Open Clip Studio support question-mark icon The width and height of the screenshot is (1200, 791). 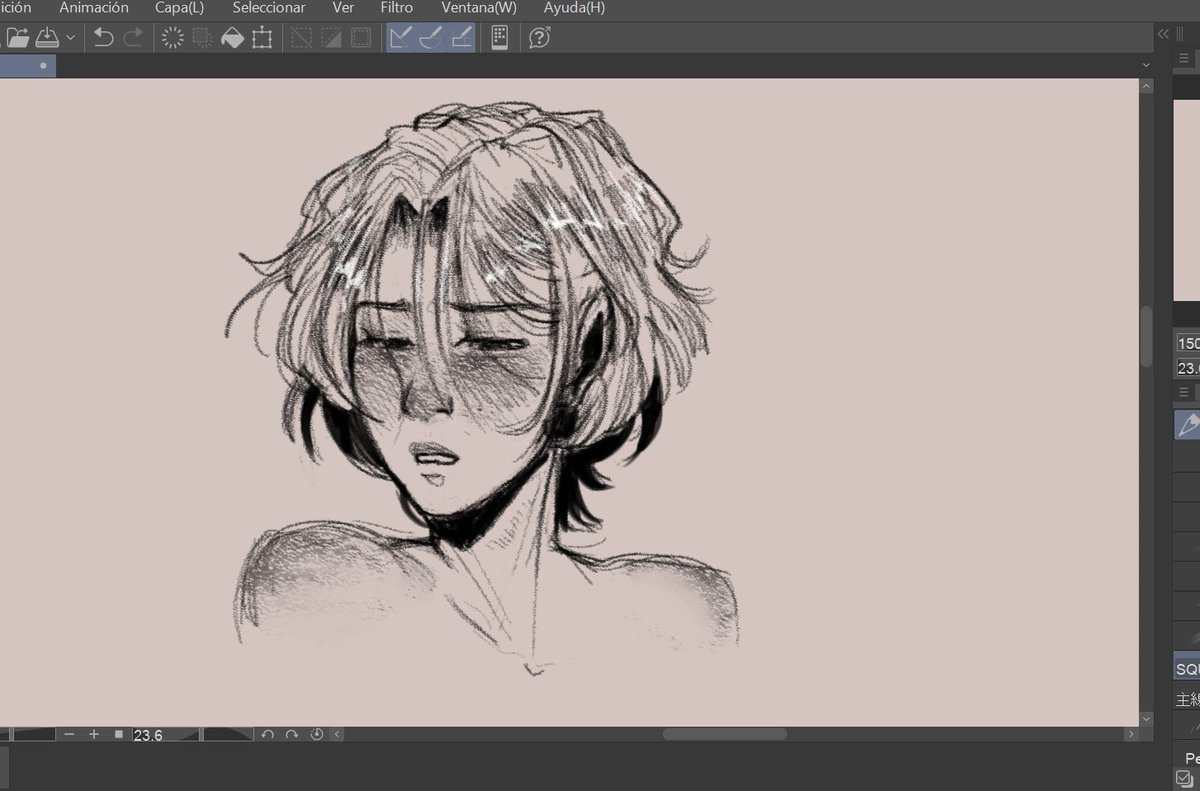coord(539,38)
